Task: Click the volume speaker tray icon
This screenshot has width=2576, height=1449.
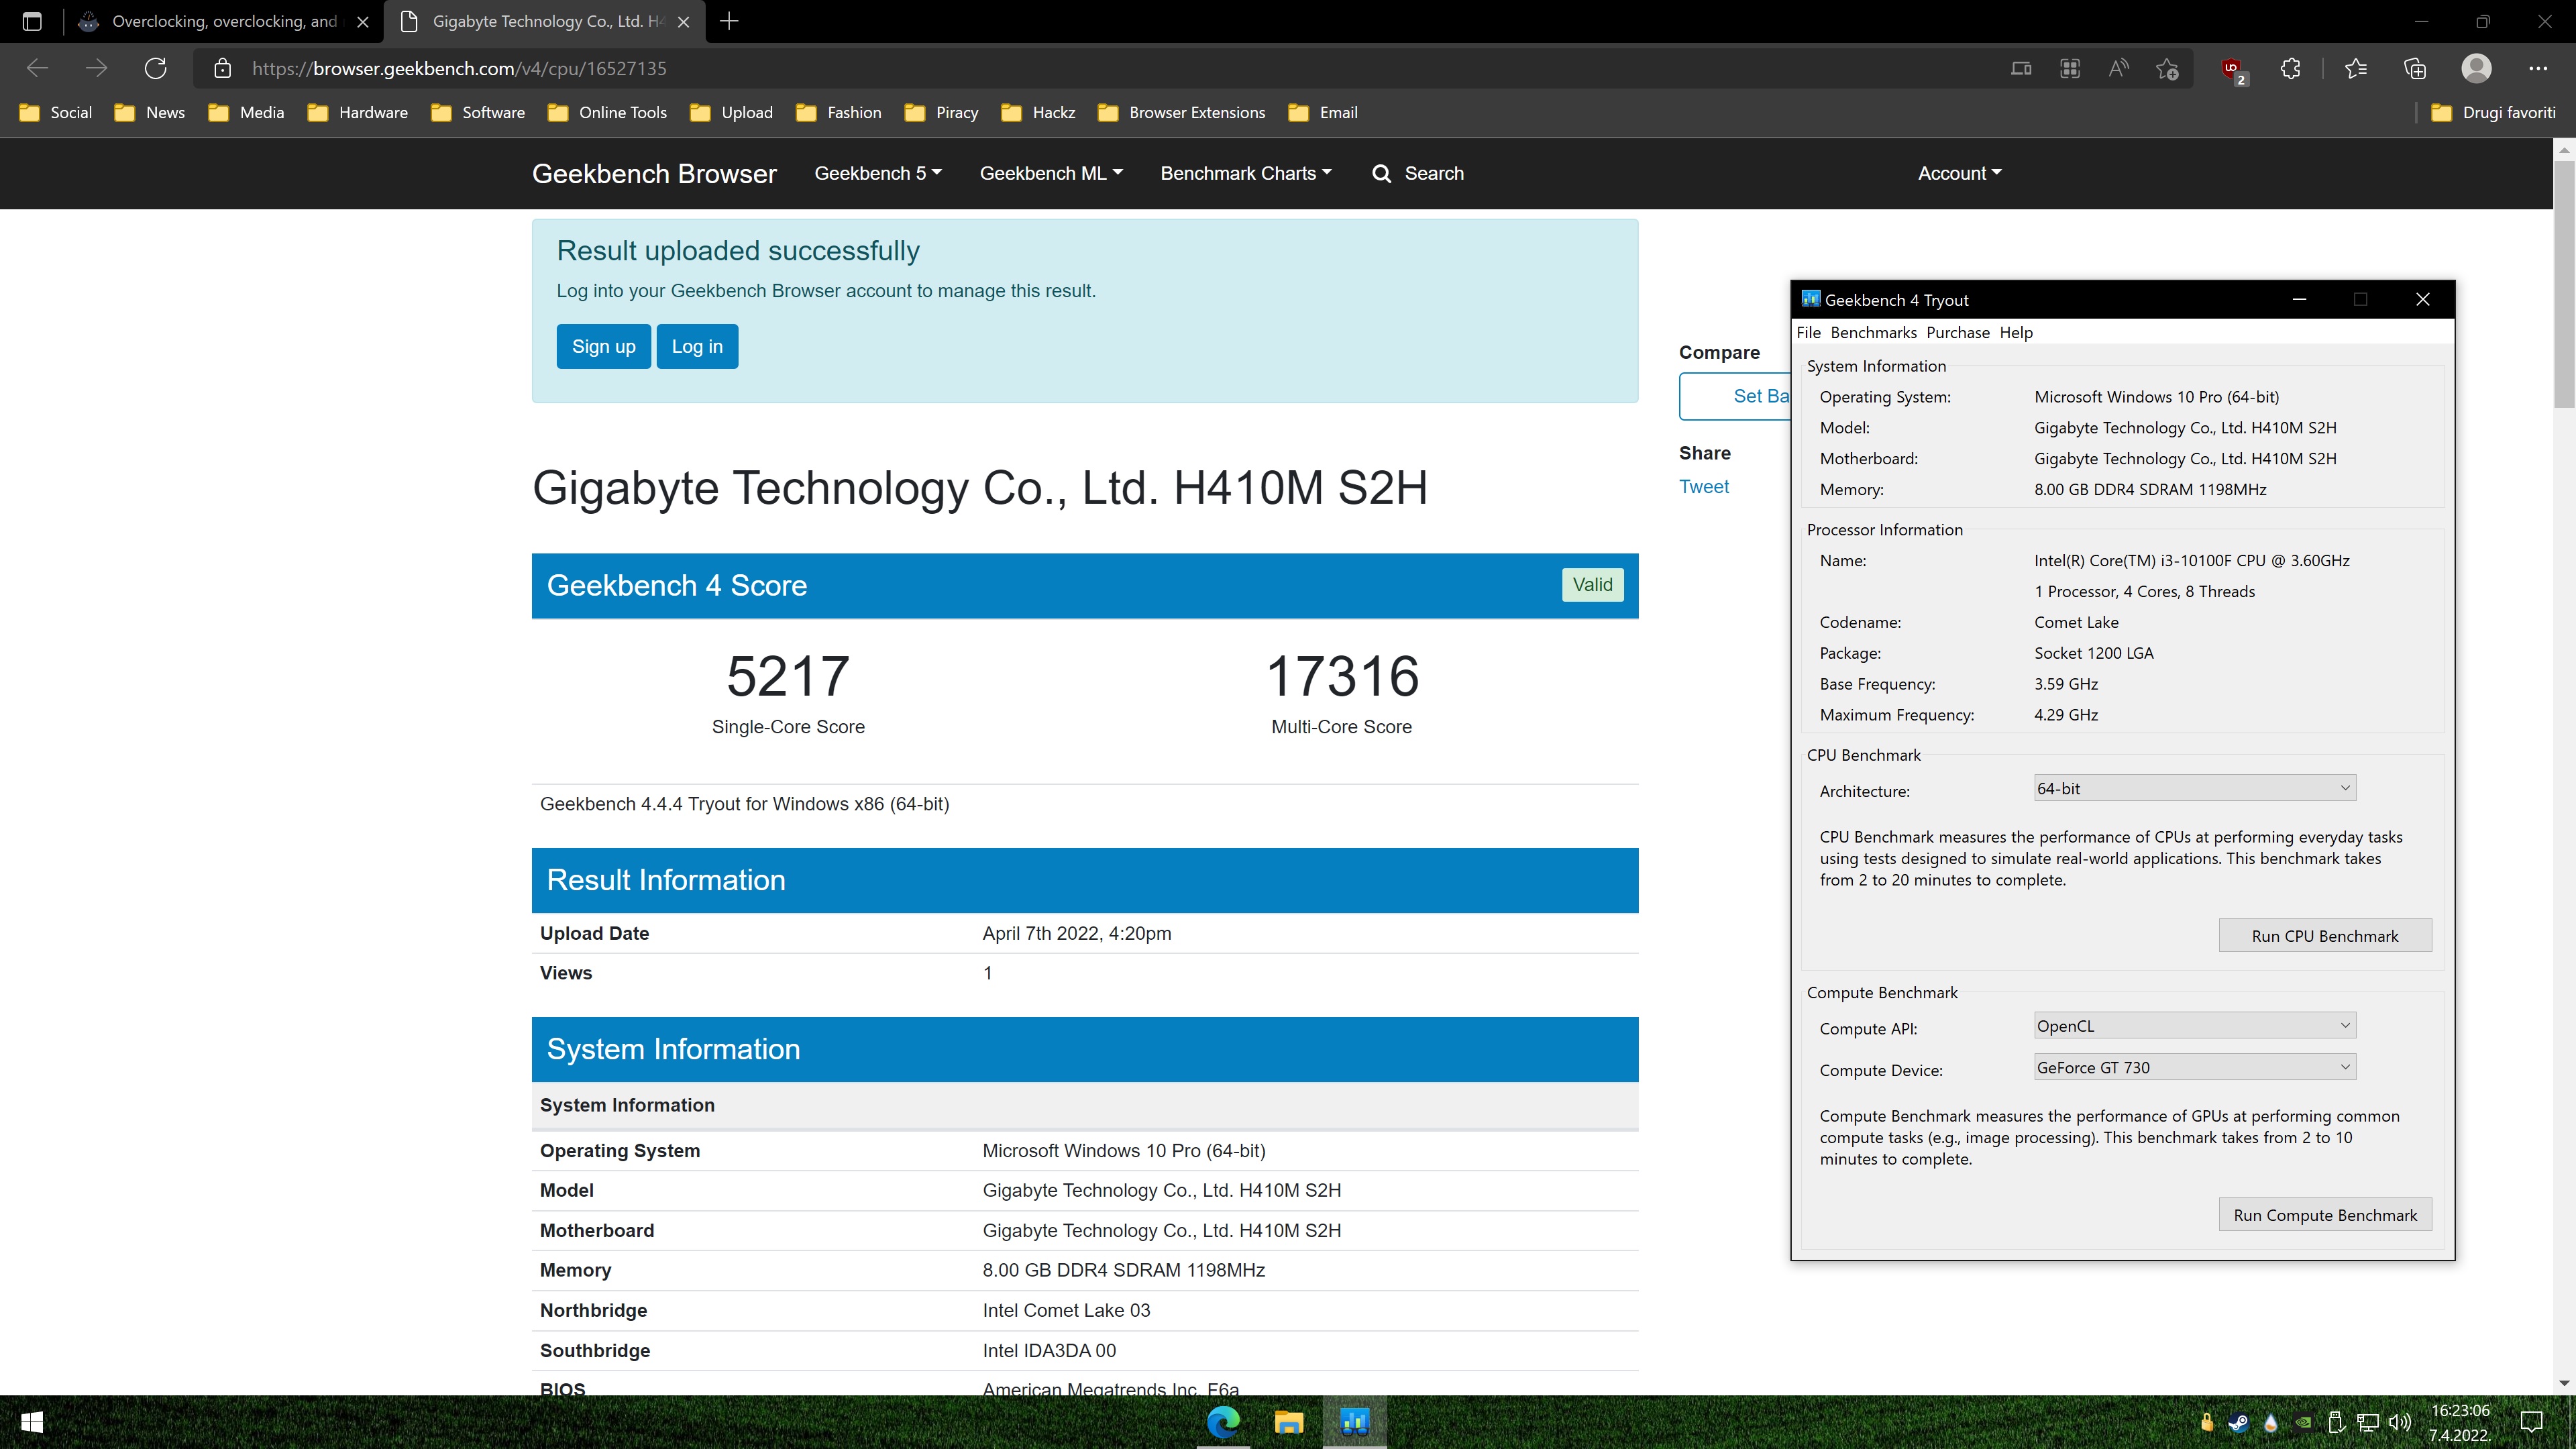Action: coord(2399,1422)
